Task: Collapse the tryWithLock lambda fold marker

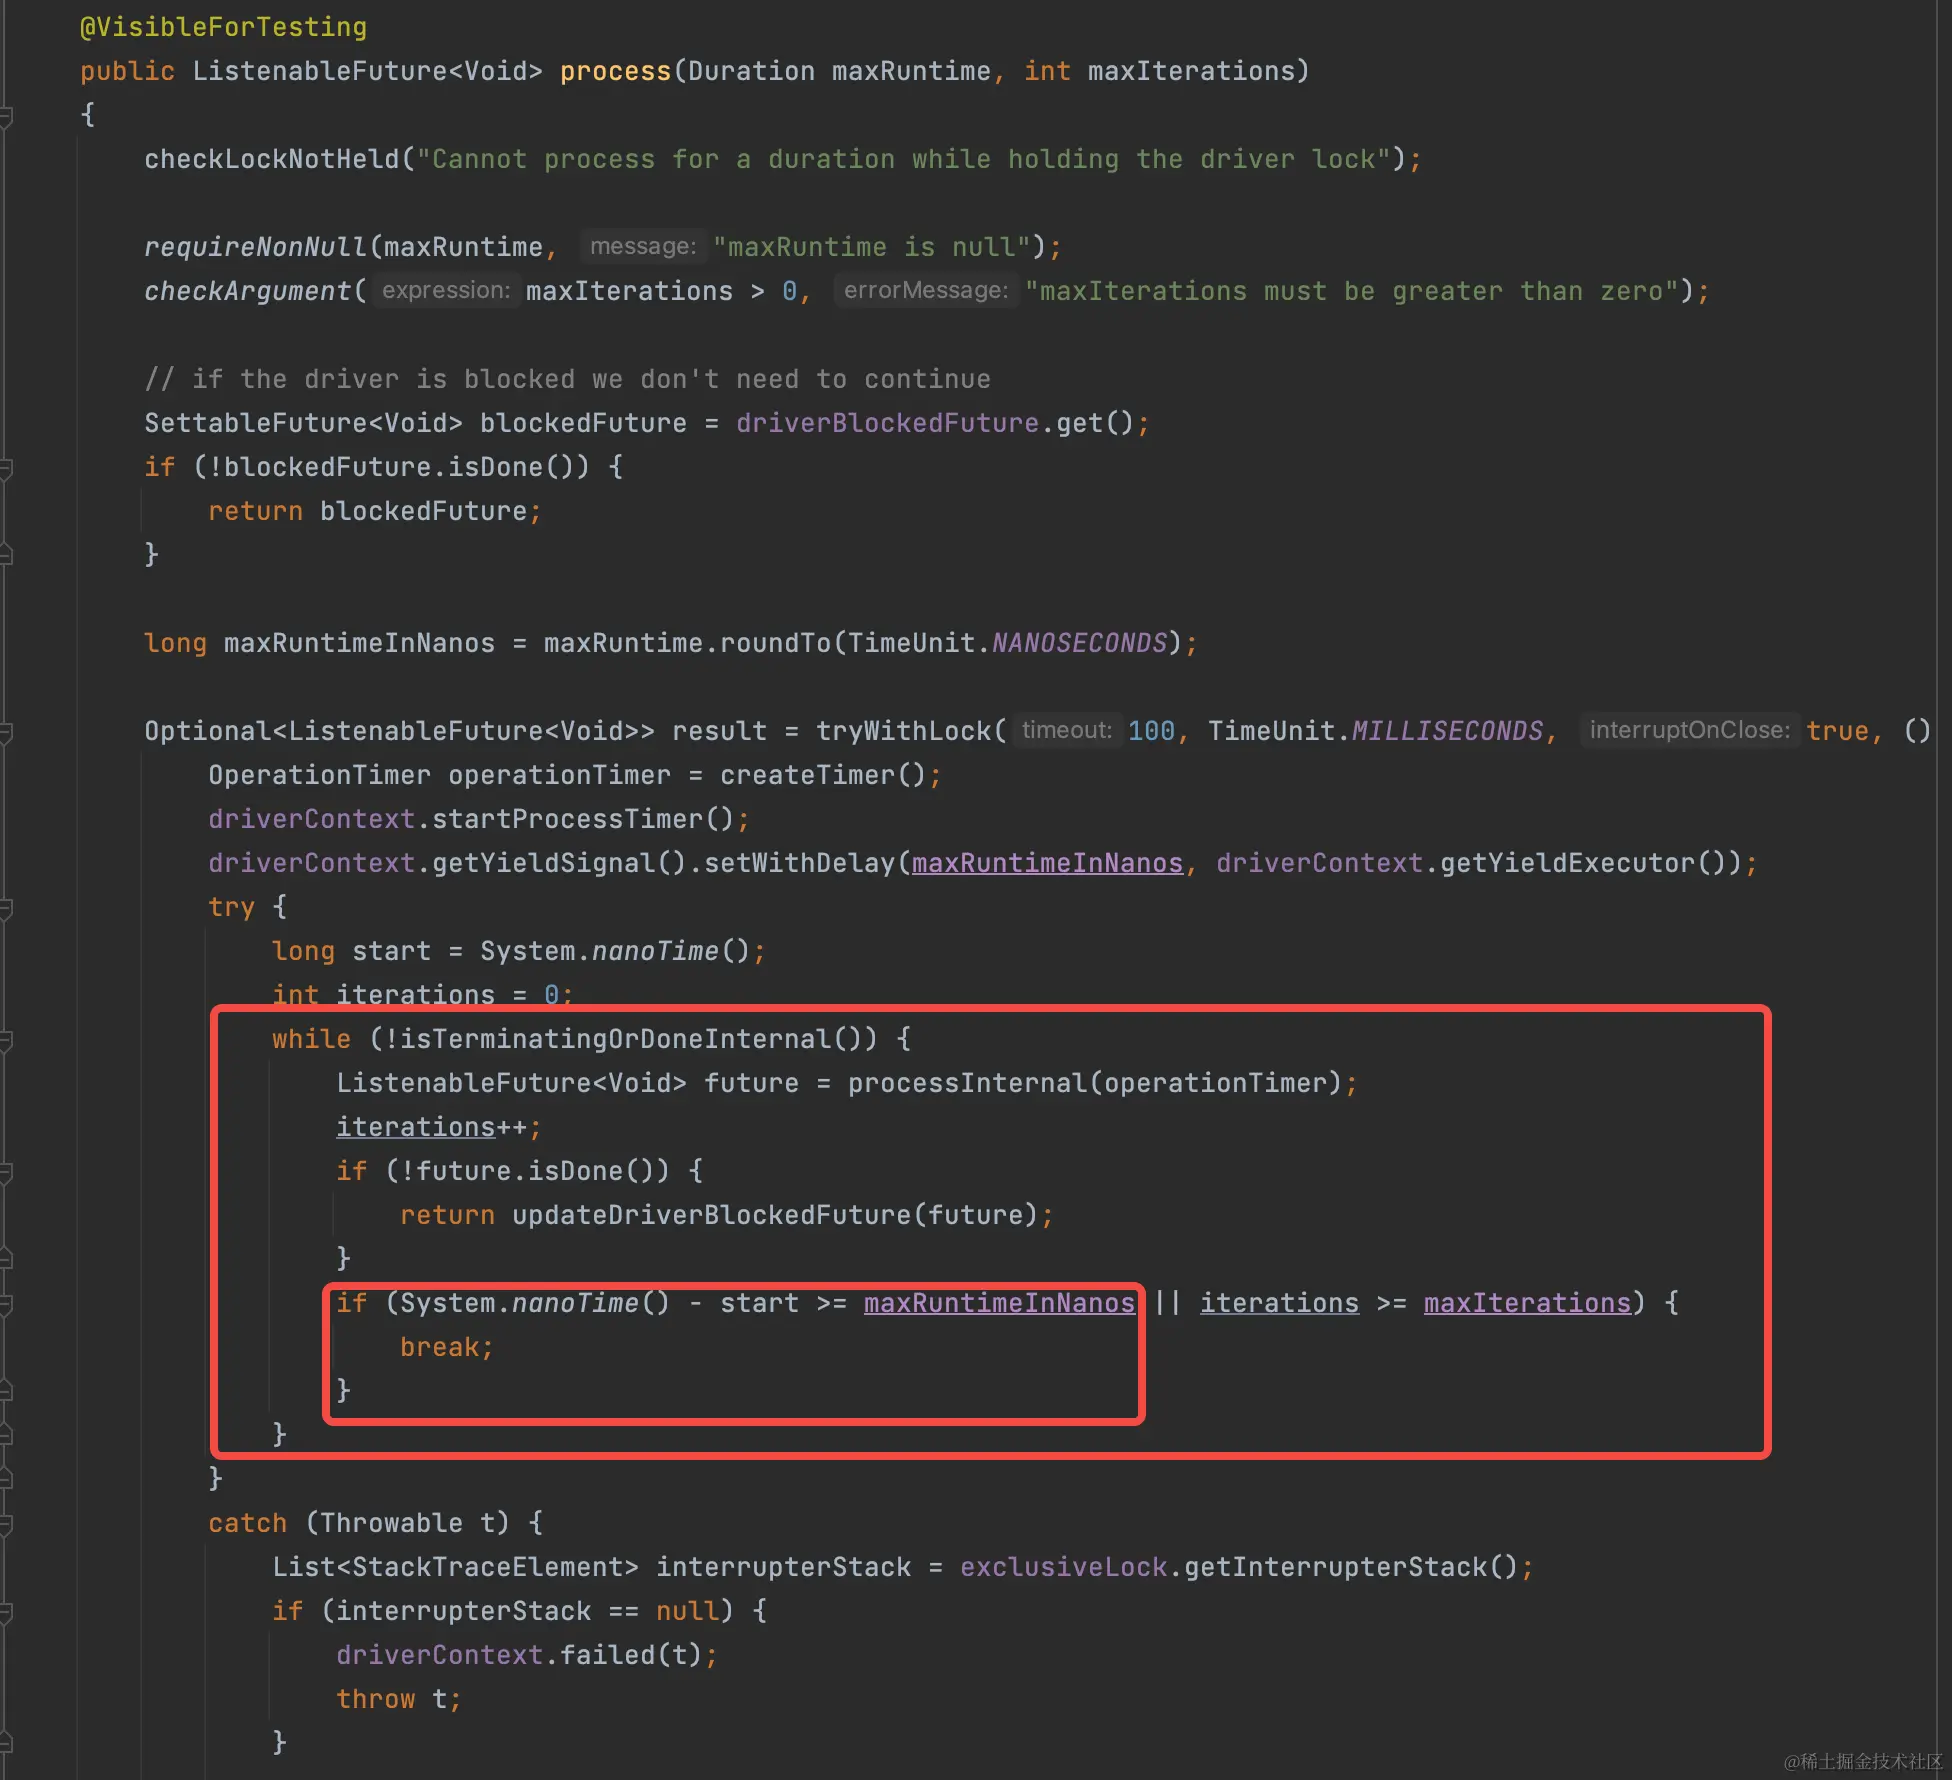Action: tap(5, 732)
